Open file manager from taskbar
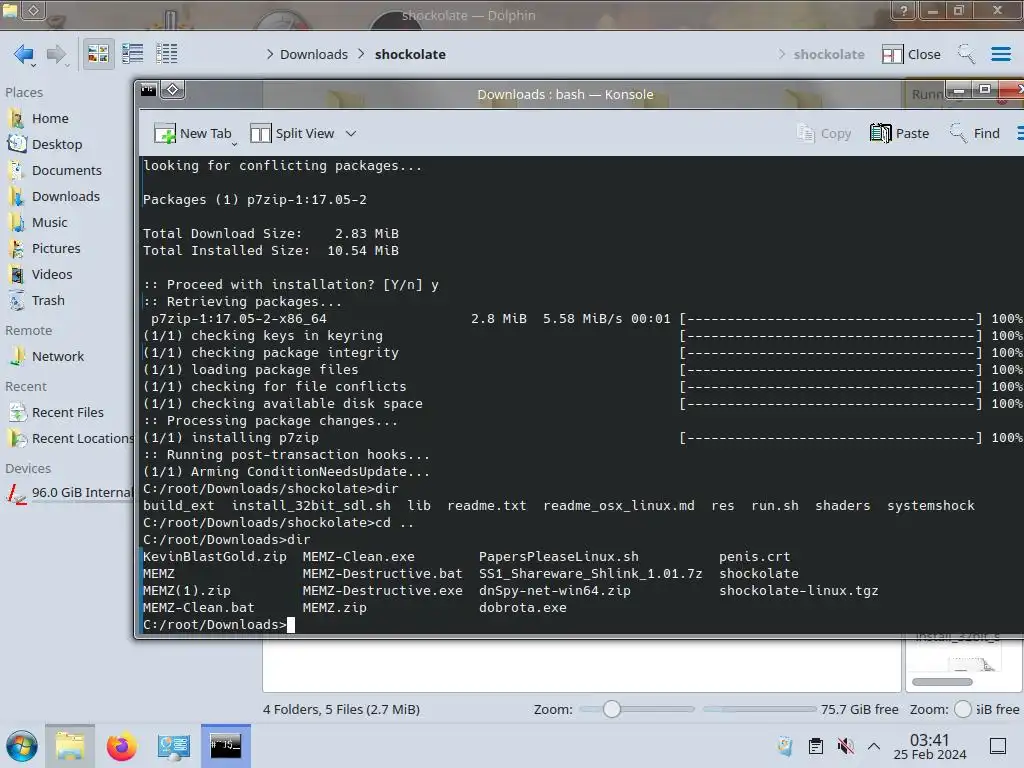The width and height of the screenshot is (1024, 768). [x=70, y=746]
